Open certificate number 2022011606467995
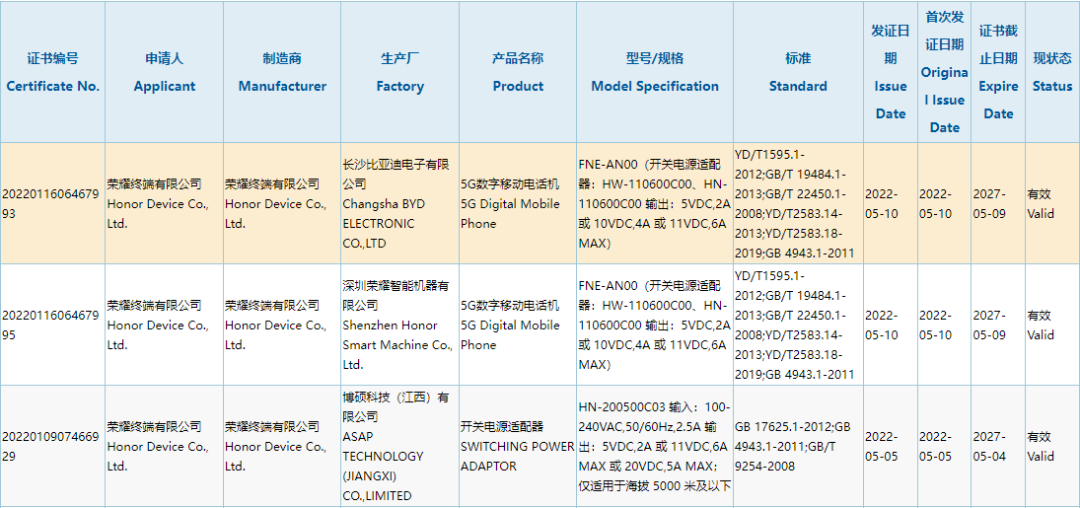 coord(51,325)
